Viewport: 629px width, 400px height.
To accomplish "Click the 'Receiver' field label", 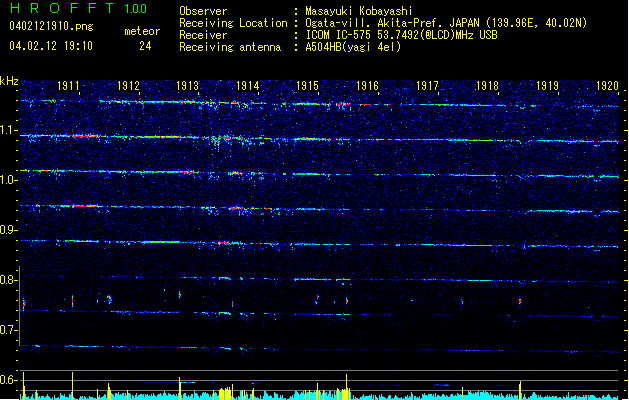I will point(203,35).
